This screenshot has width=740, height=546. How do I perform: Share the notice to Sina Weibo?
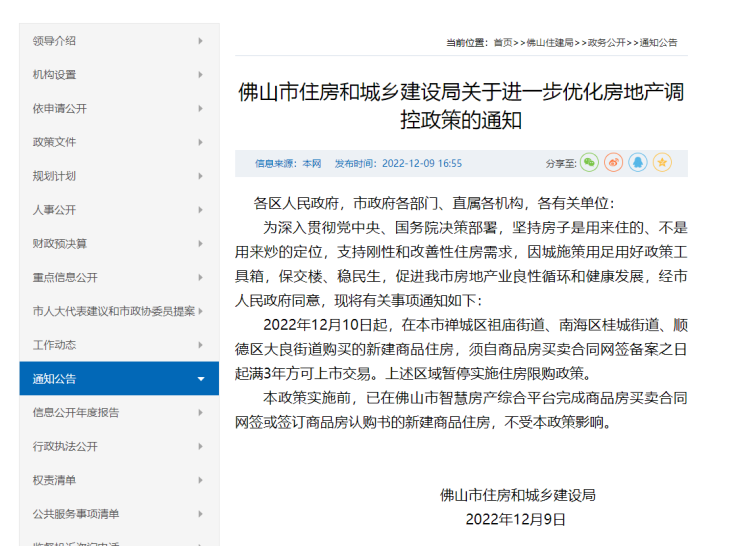pos(614,162)
